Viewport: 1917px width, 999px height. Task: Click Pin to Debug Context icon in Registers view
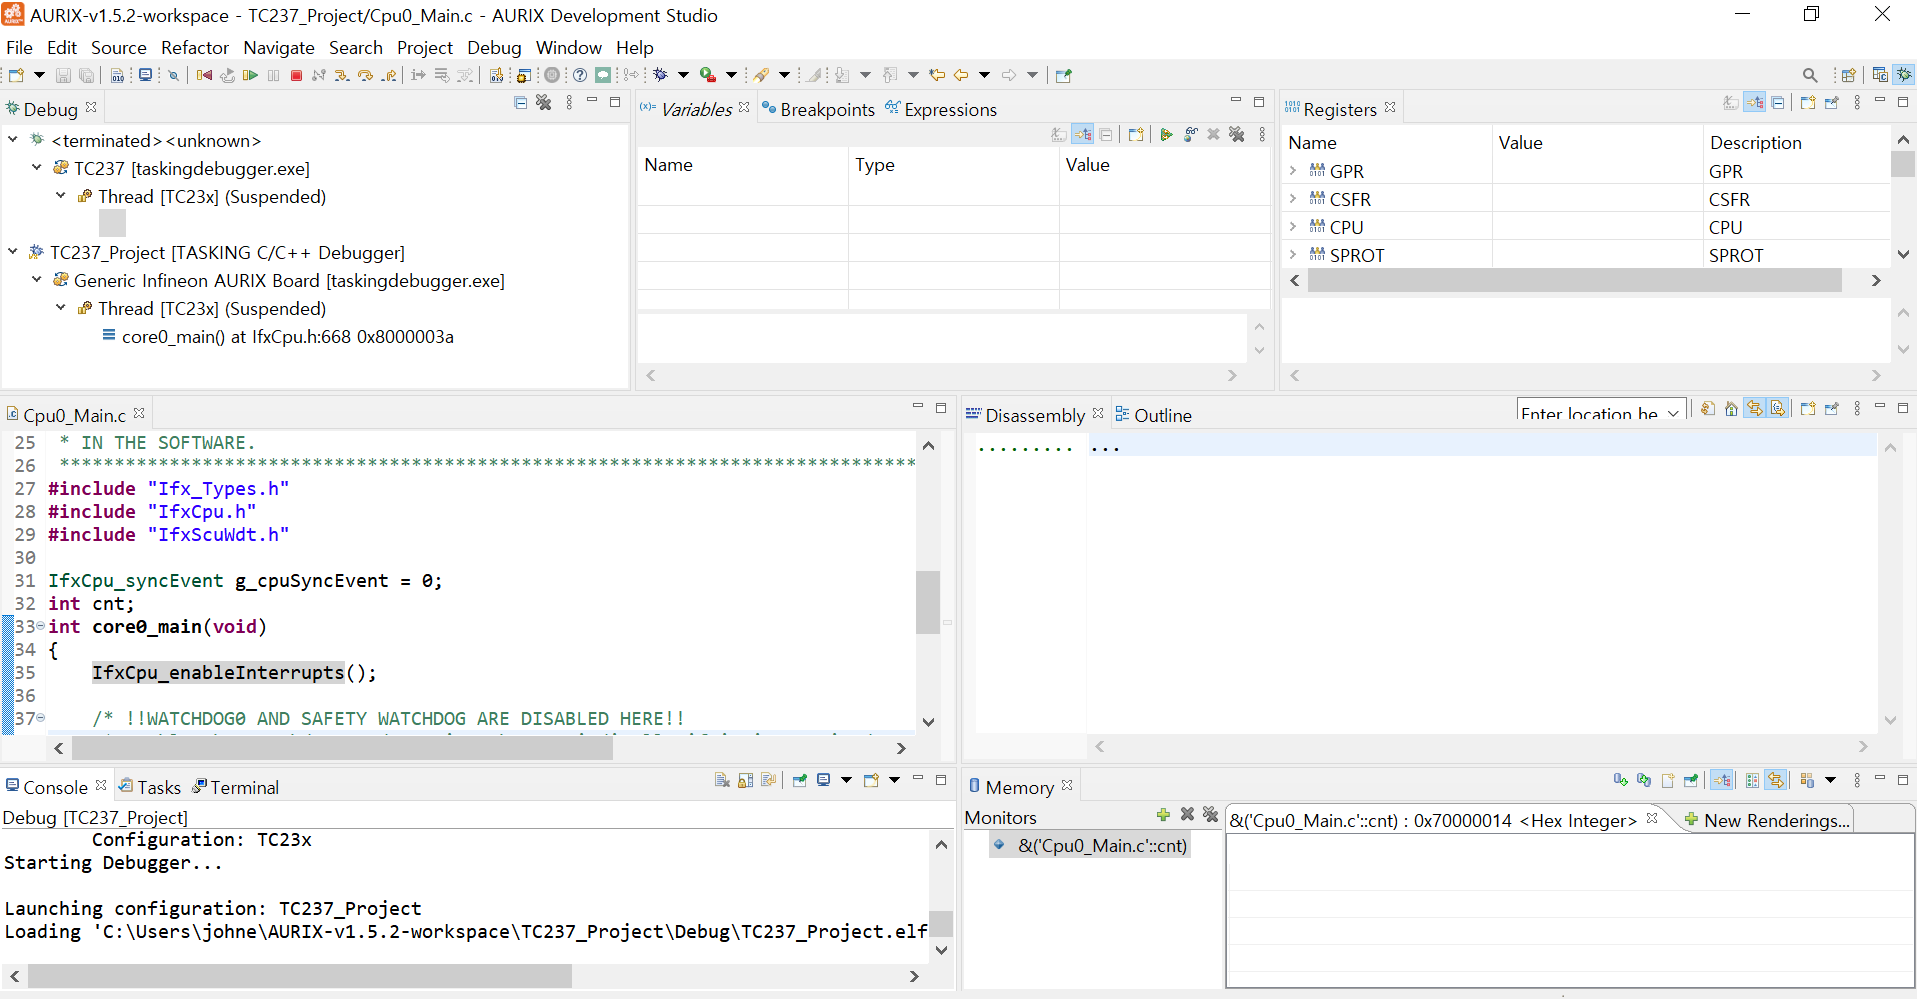coord(1832,102)
